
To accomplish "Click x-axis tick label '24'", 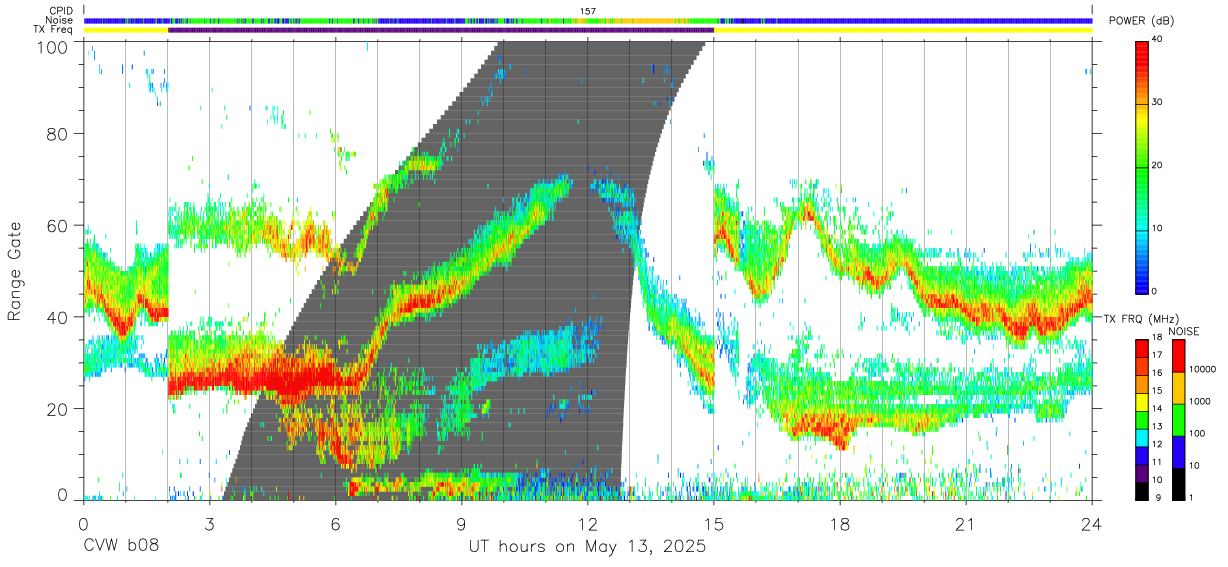I will 1092,525.
